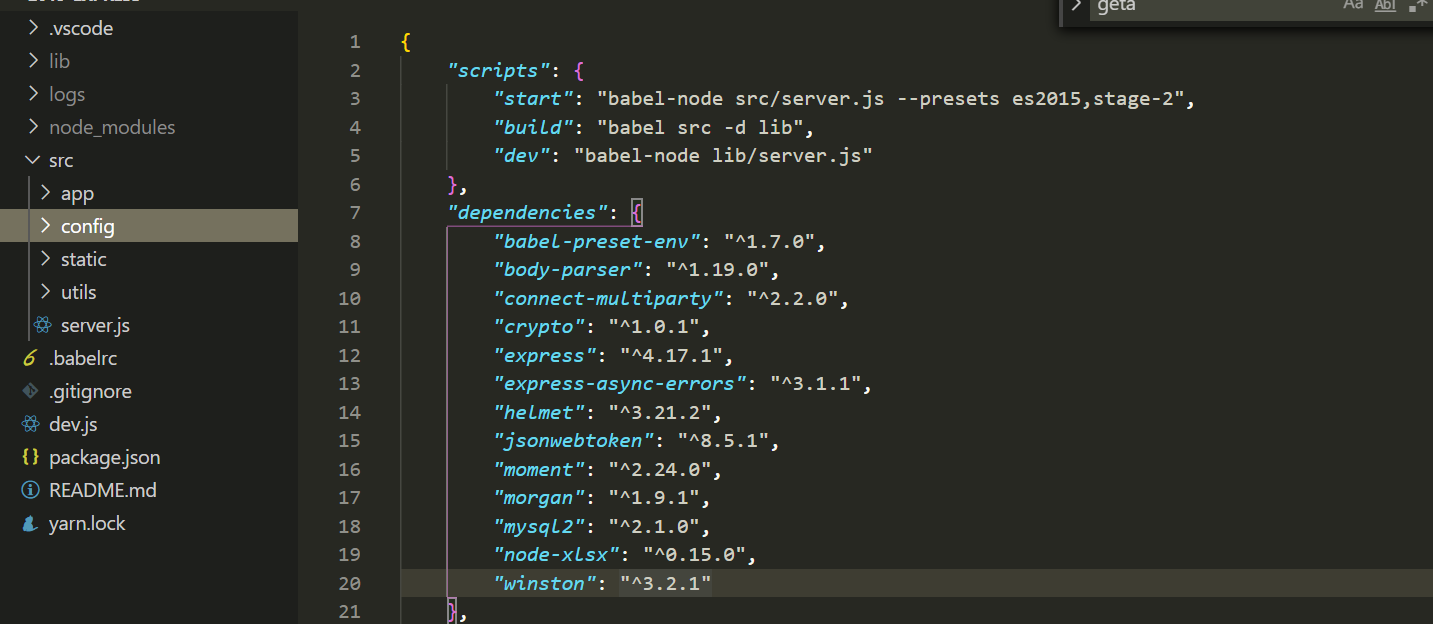
Task: Open yarn.lock file
Action: (87, 523)
